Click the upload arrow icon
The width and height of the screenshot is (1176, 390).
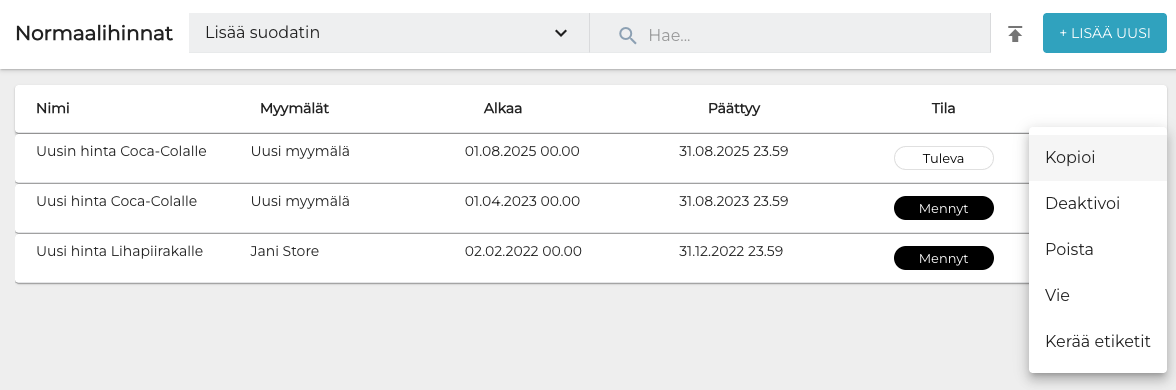coord(1015,34)
